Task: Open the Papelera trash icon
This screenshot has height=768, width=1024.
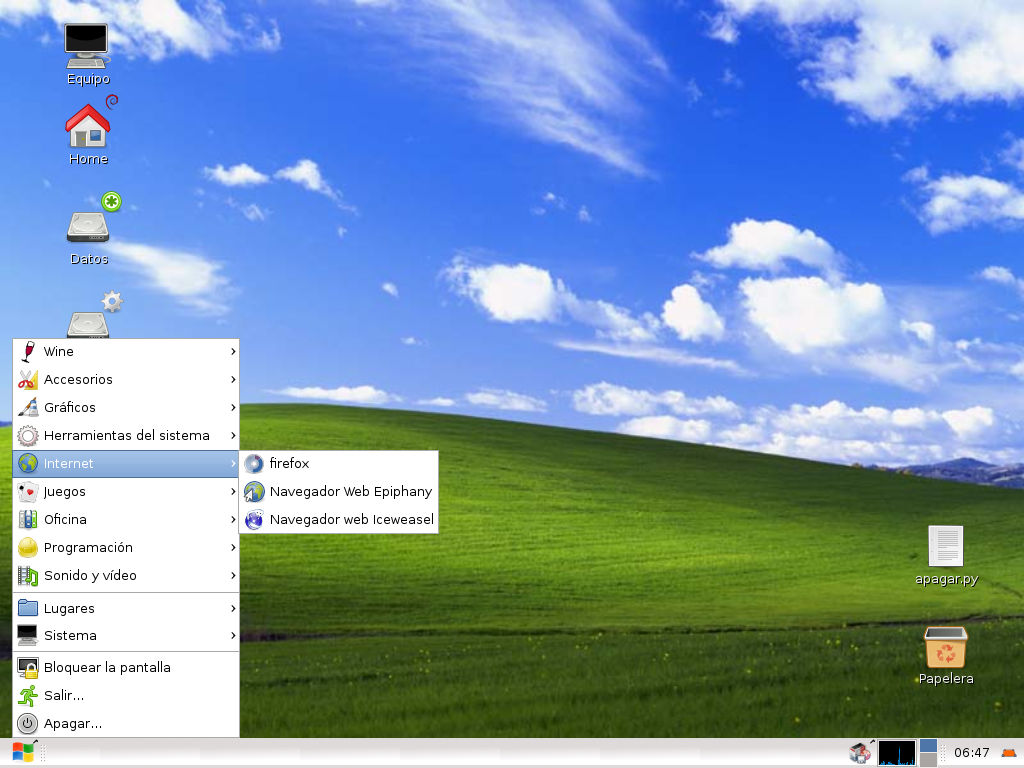Action: pyautogui.click(x=946, y=647)
